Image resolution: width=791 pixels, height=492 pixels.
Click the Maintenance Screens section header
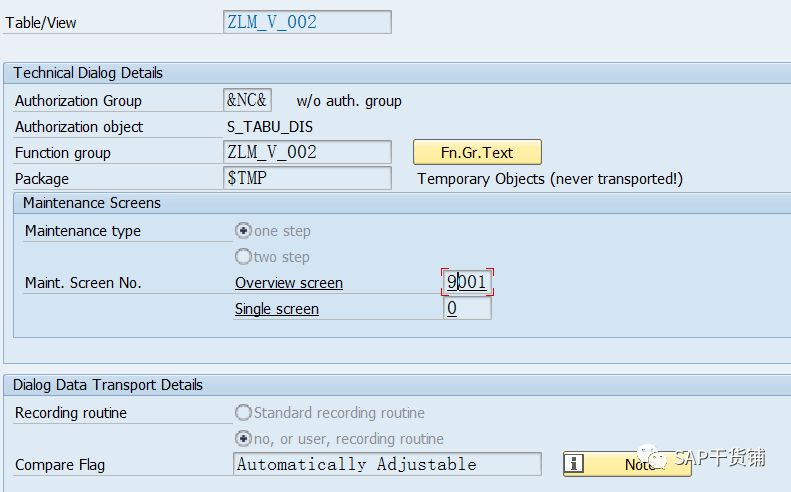[x=92, y=203]
